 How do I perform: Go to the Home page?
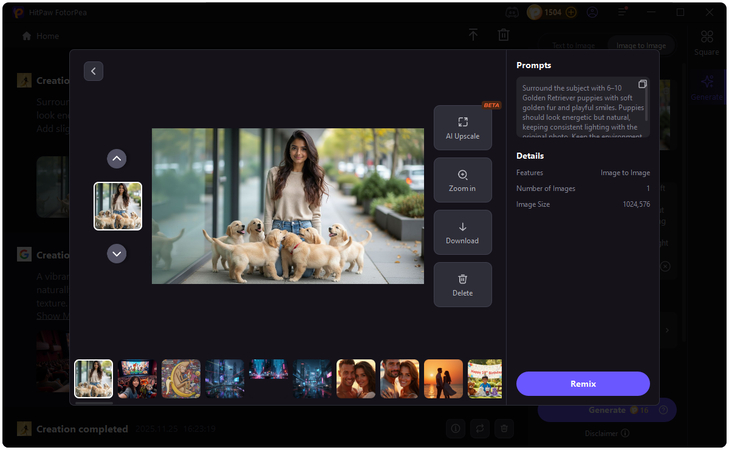click(41, 36)
